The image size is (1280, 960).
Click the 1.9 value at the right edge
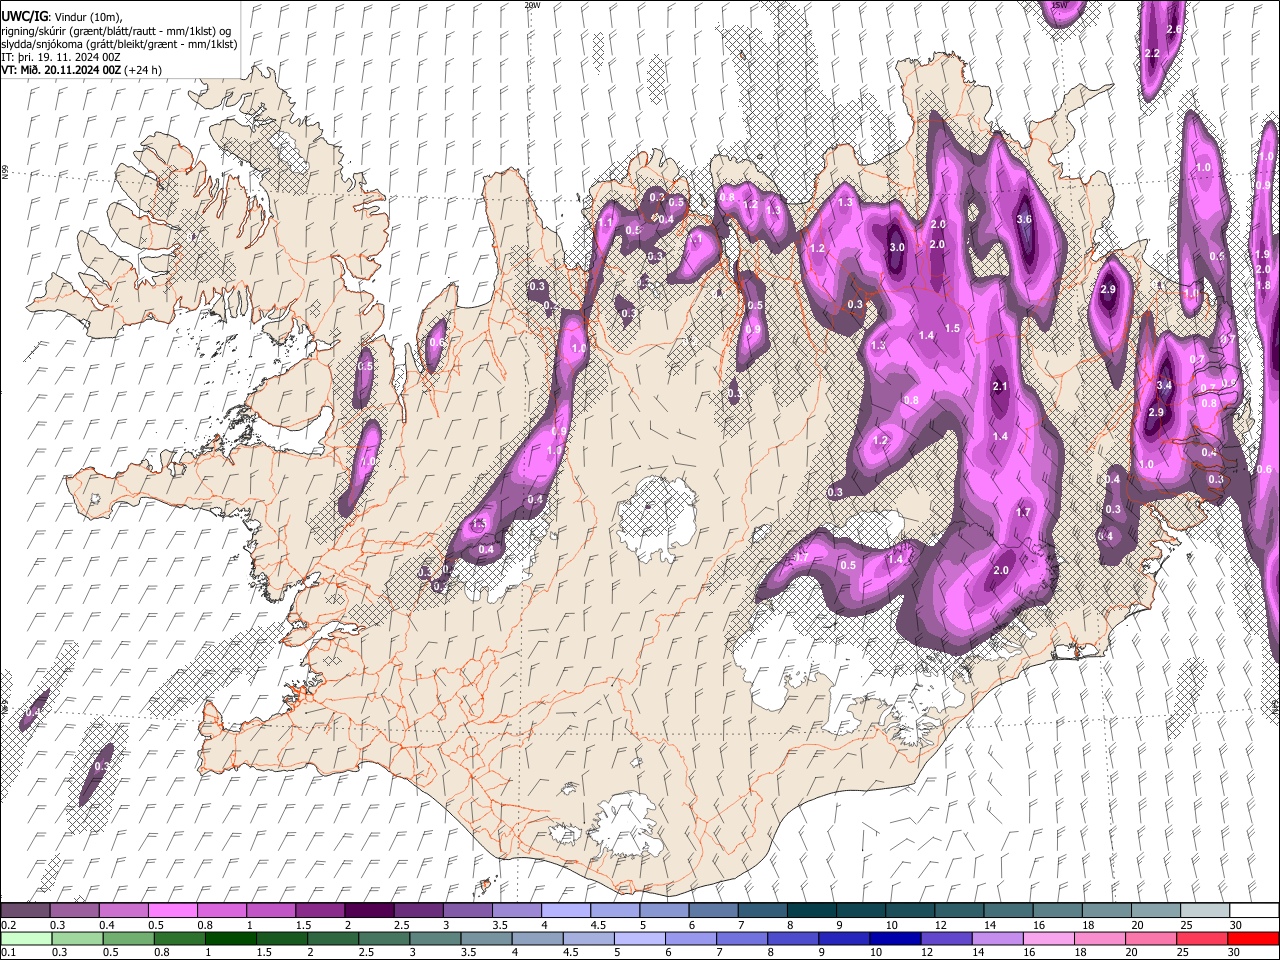pyautogui.click(x=1262, y=255)
